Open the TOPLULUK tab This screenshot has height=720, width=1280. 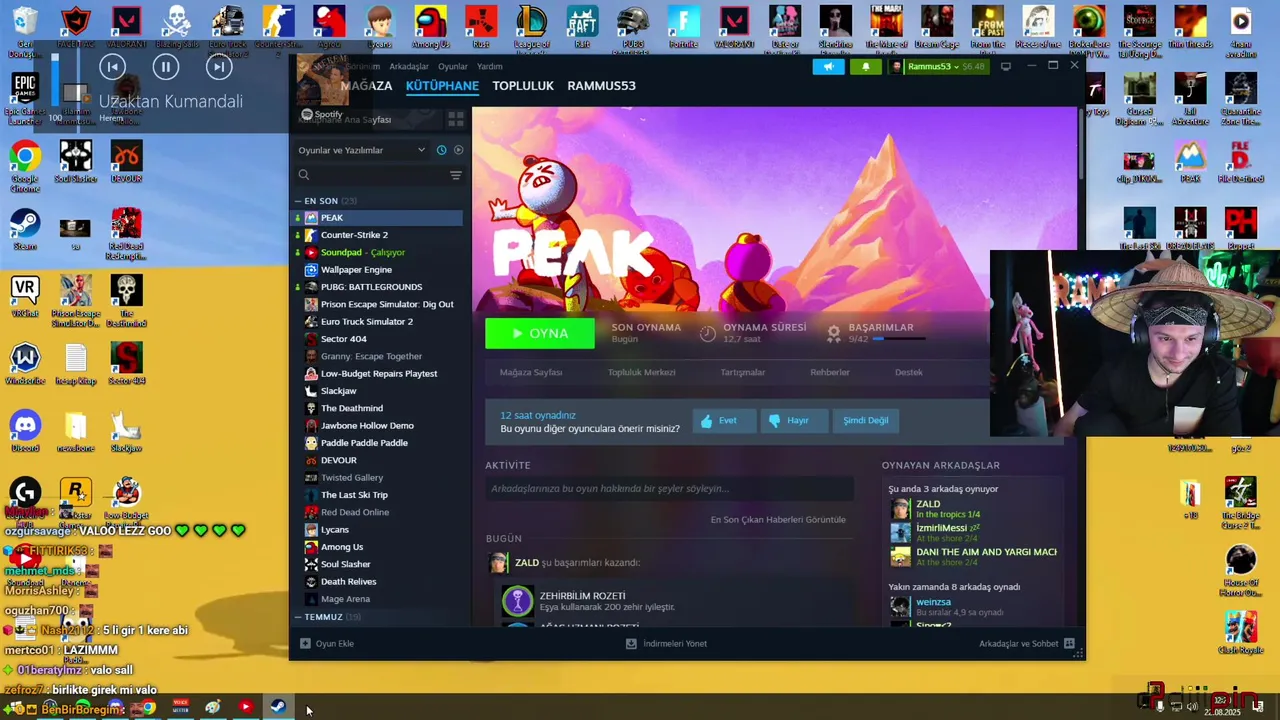tap(523, 86)
